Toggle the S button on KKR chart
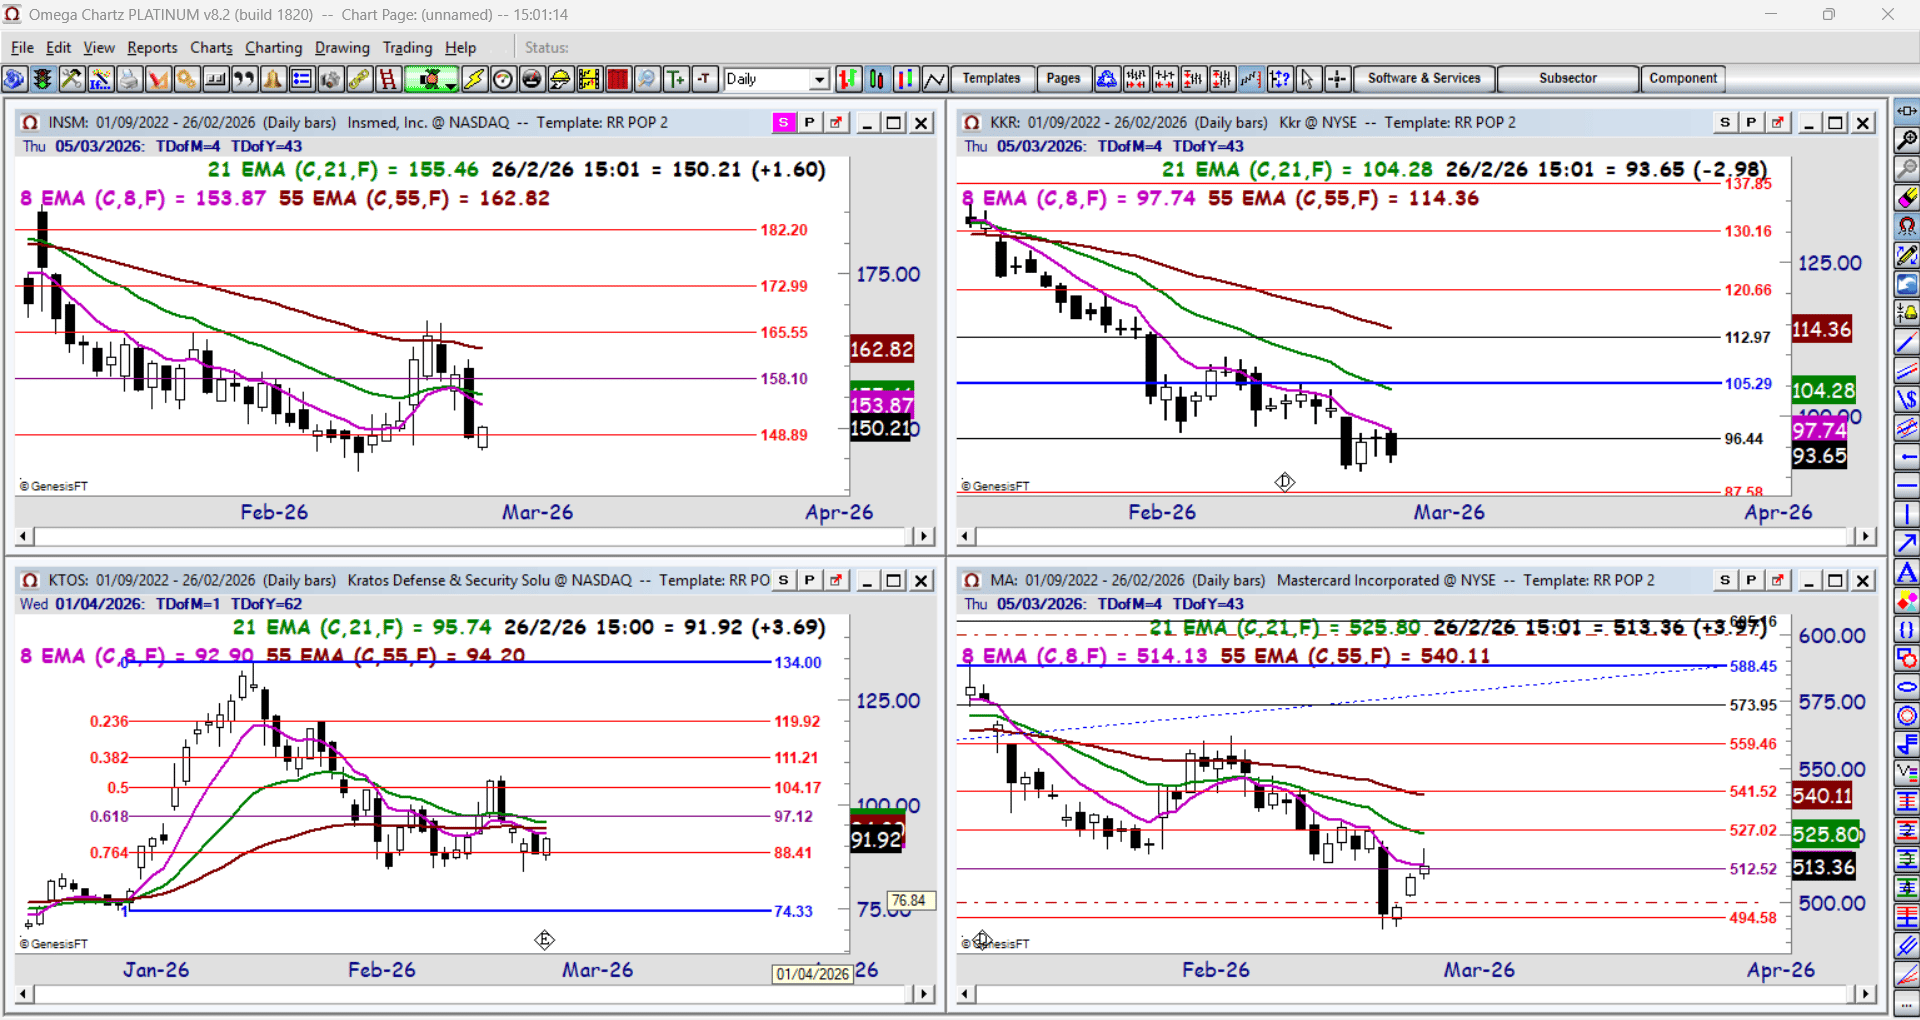The image size is (1920, 1020). 1725,122
